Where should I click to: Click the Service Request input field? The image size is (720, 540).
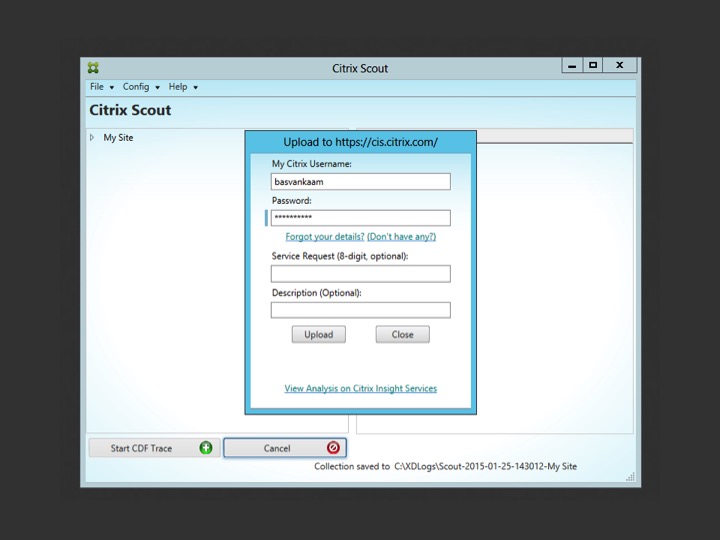(360, 274)
